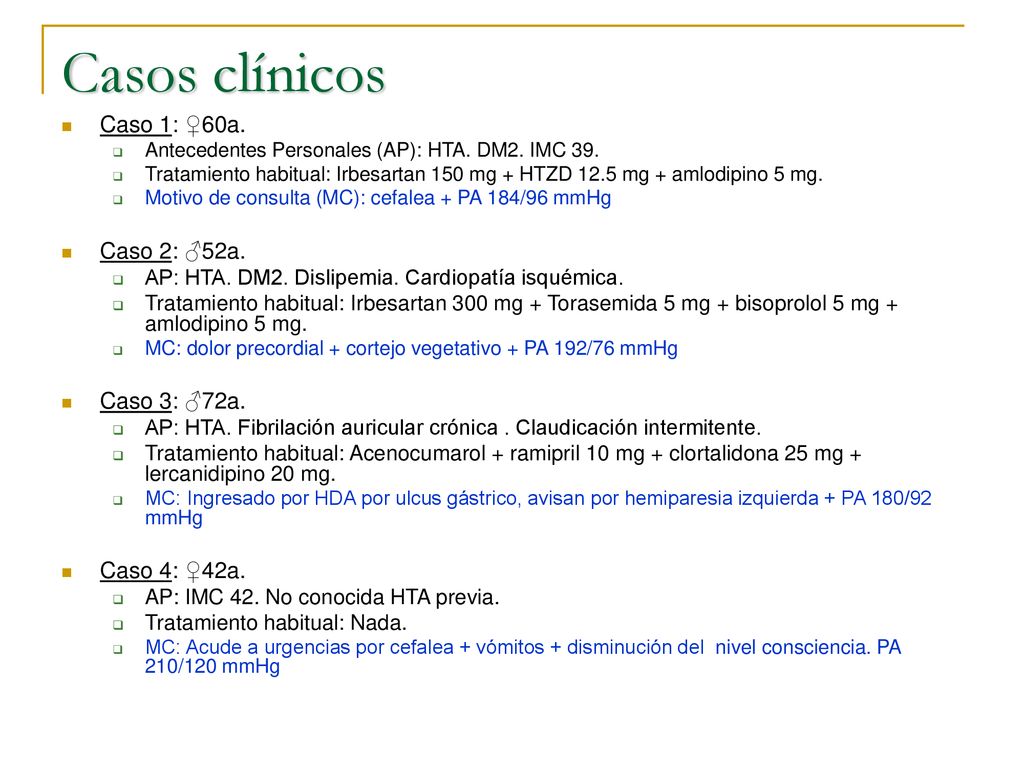Click blue 'Motivo de consulta (MC): cefalea' line
This screenshot has height=768, width=1024.
click(378, 198)
